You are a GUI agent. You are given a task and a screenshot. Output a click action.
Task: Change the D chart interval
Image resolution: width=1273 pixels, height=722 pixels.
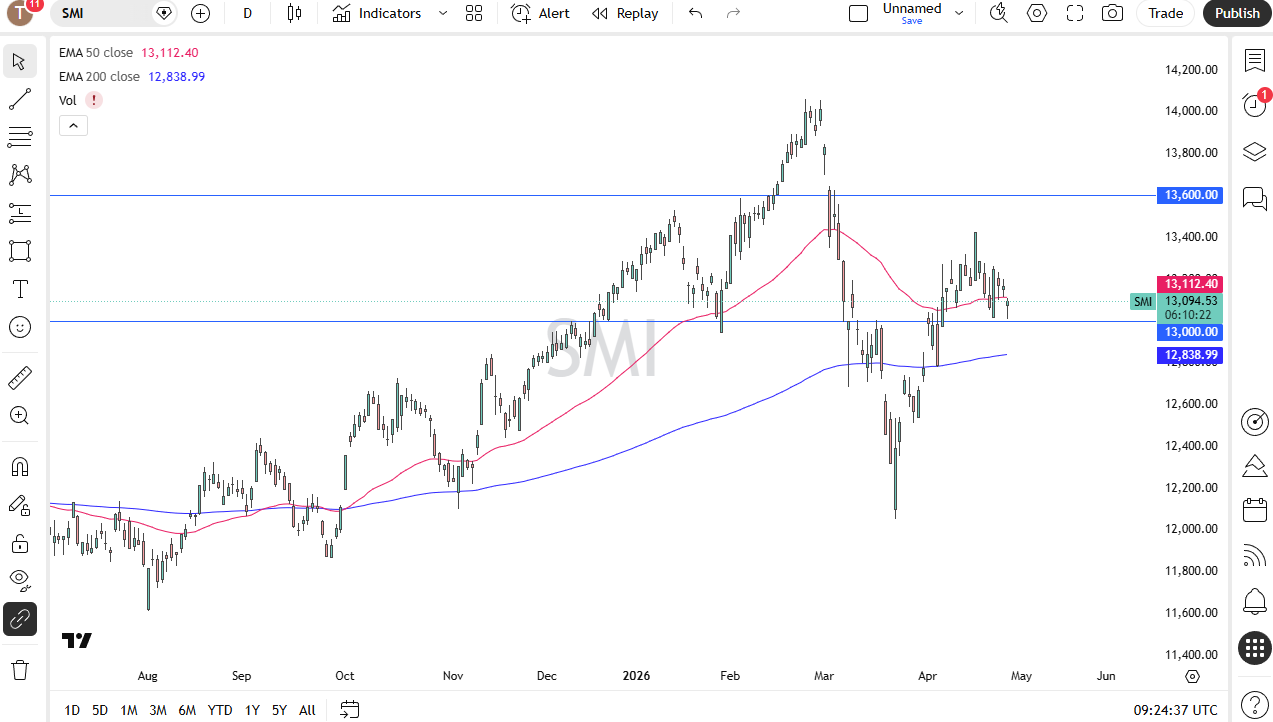[248, 13]
